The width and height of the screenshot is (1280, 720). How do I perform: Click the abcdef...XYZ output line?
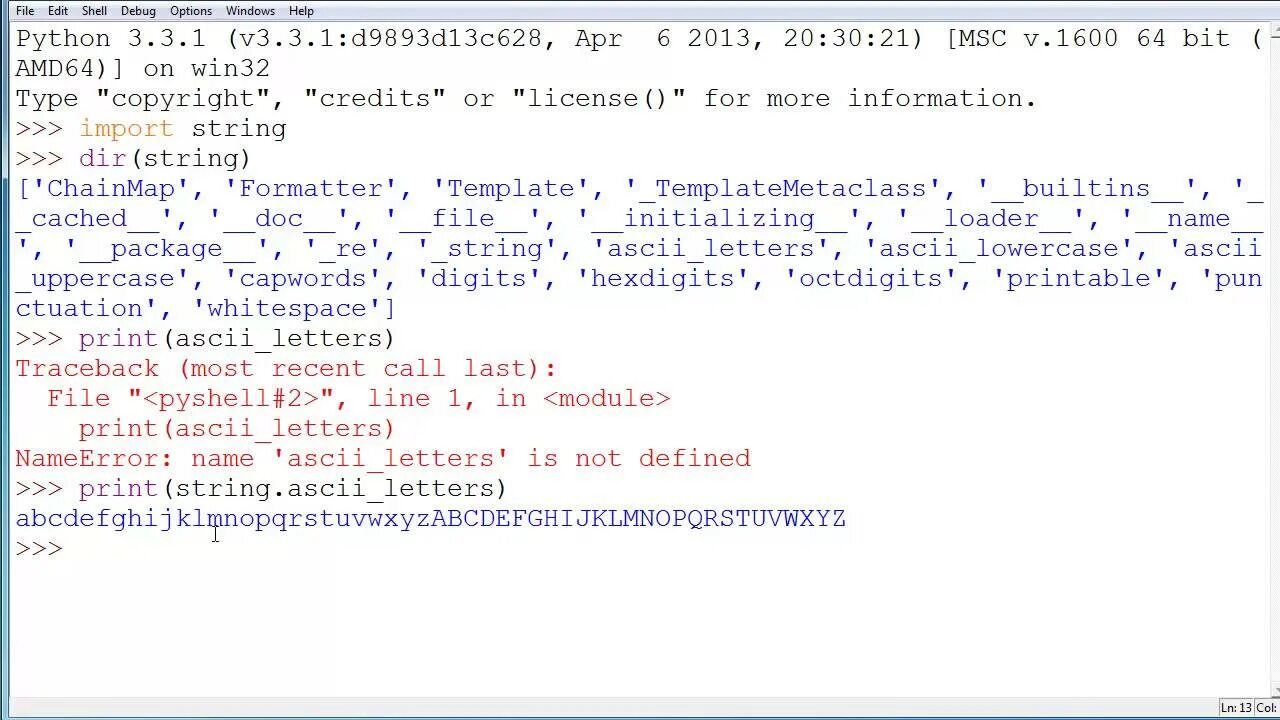coord(430,519)
